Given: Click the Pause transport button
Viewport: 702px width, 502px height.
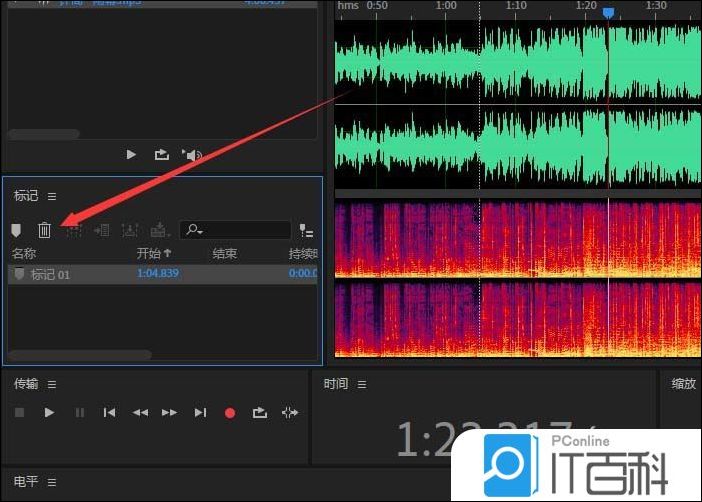Looking at the screenshot, I should 80,412.
